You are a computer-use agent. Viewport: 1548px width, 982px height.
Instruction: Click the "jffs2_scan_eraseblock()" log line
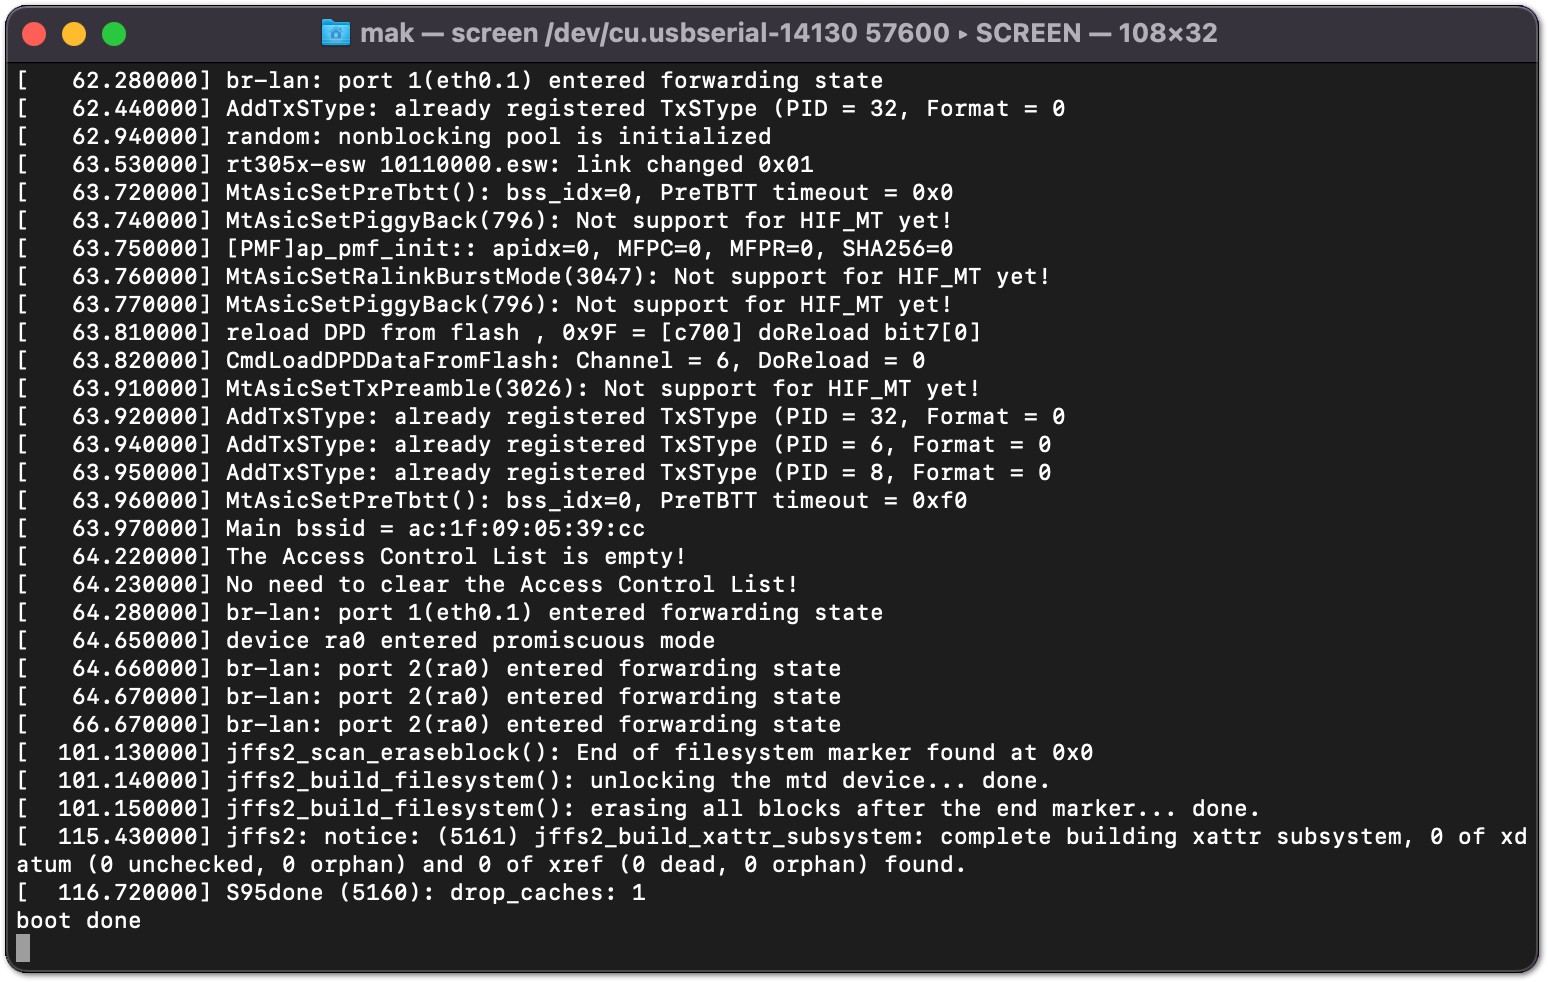pyautogui.click(x=659, y=752)
